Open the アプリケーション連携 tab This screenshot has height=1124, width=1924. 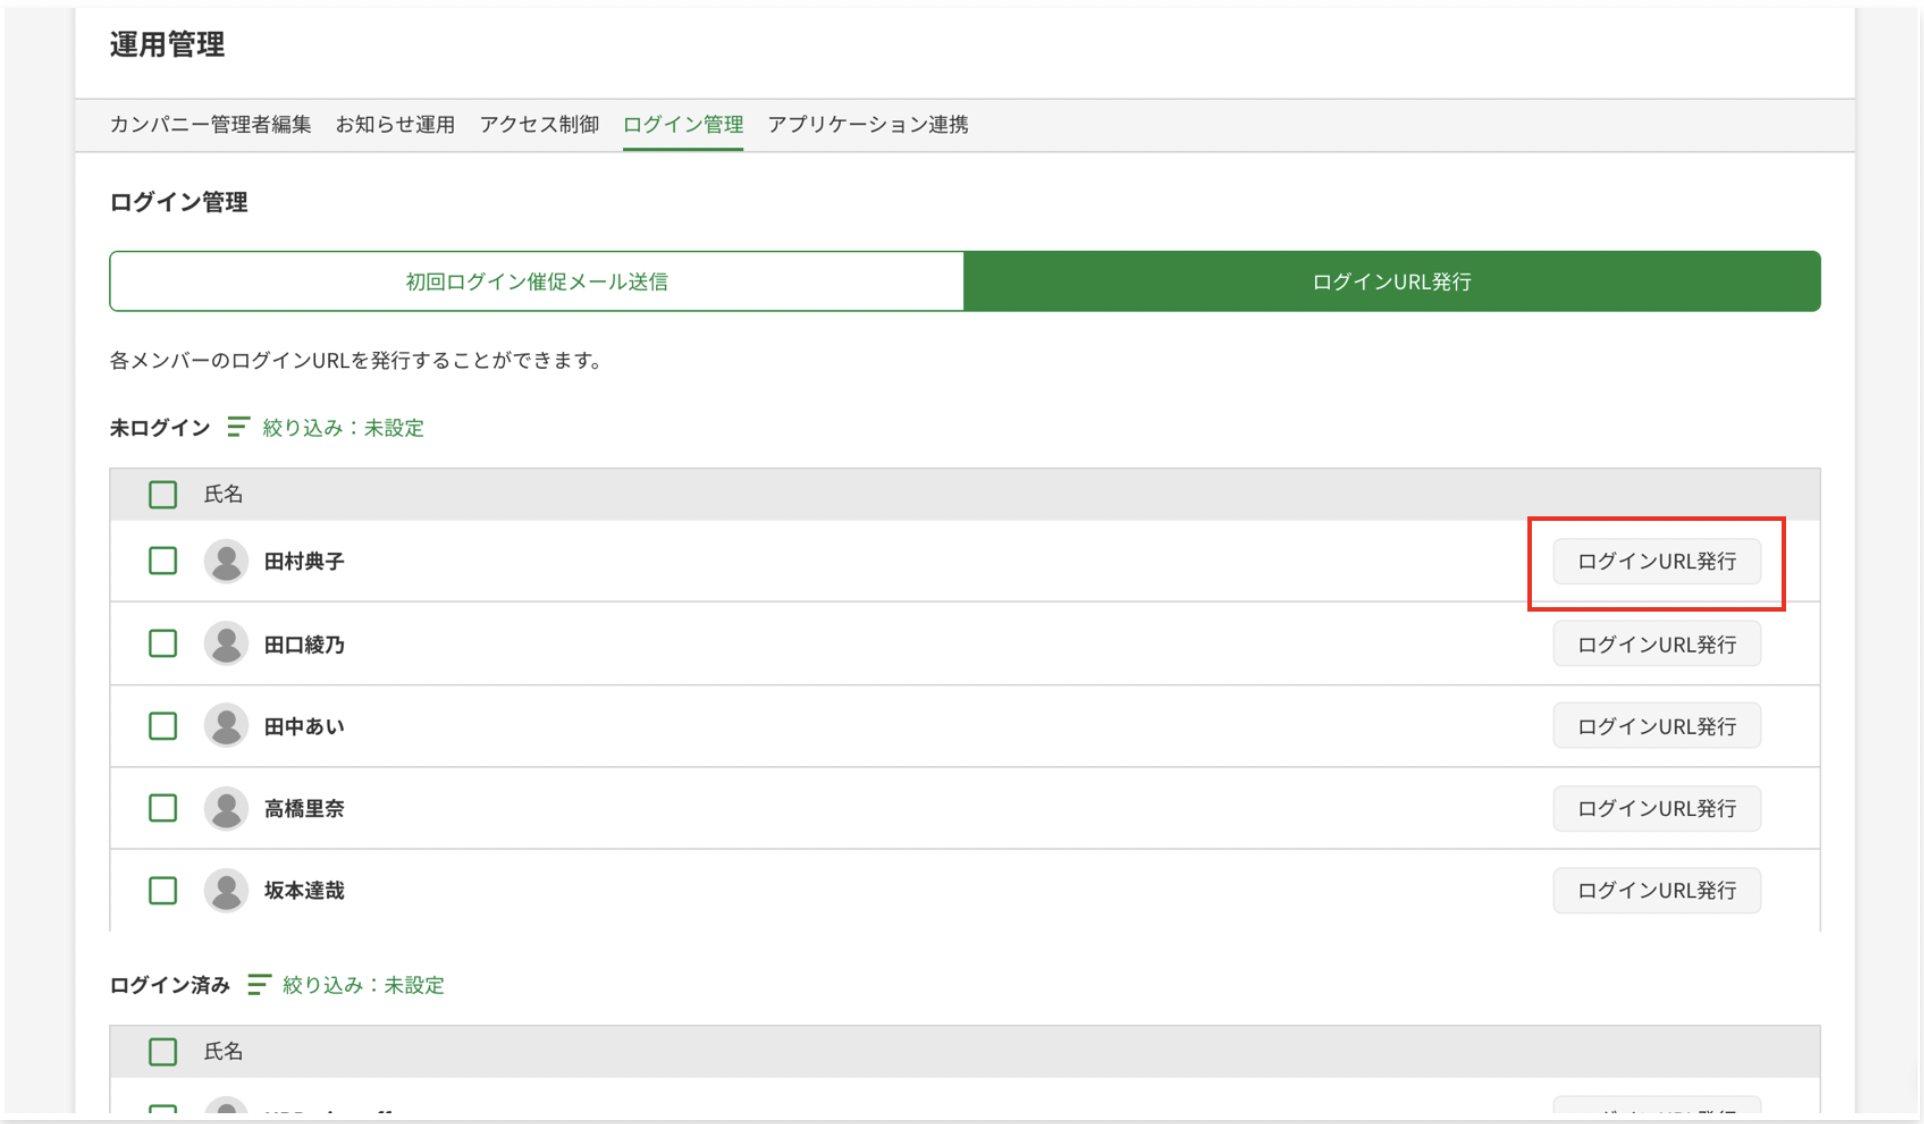coord(867,124)
